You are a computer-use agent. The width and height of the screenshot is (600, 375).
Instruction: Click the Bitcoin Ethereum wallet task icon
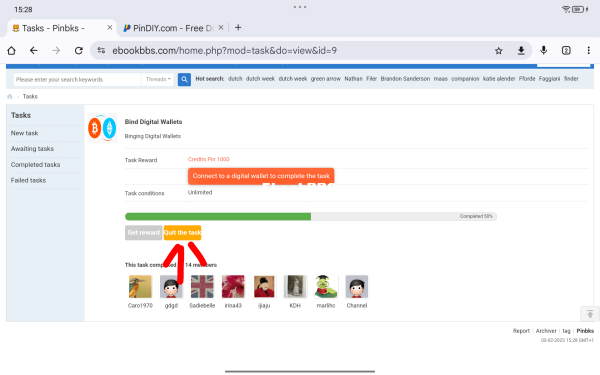(x=102, y=128)
